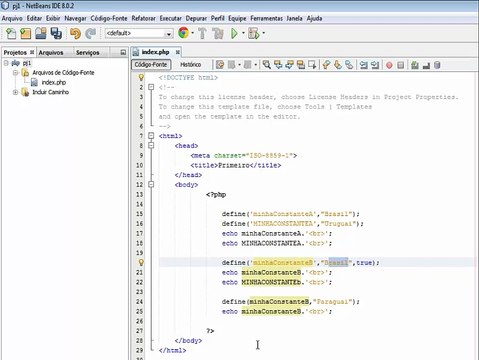Open the Código-Fonte menu

click(109, 18)
